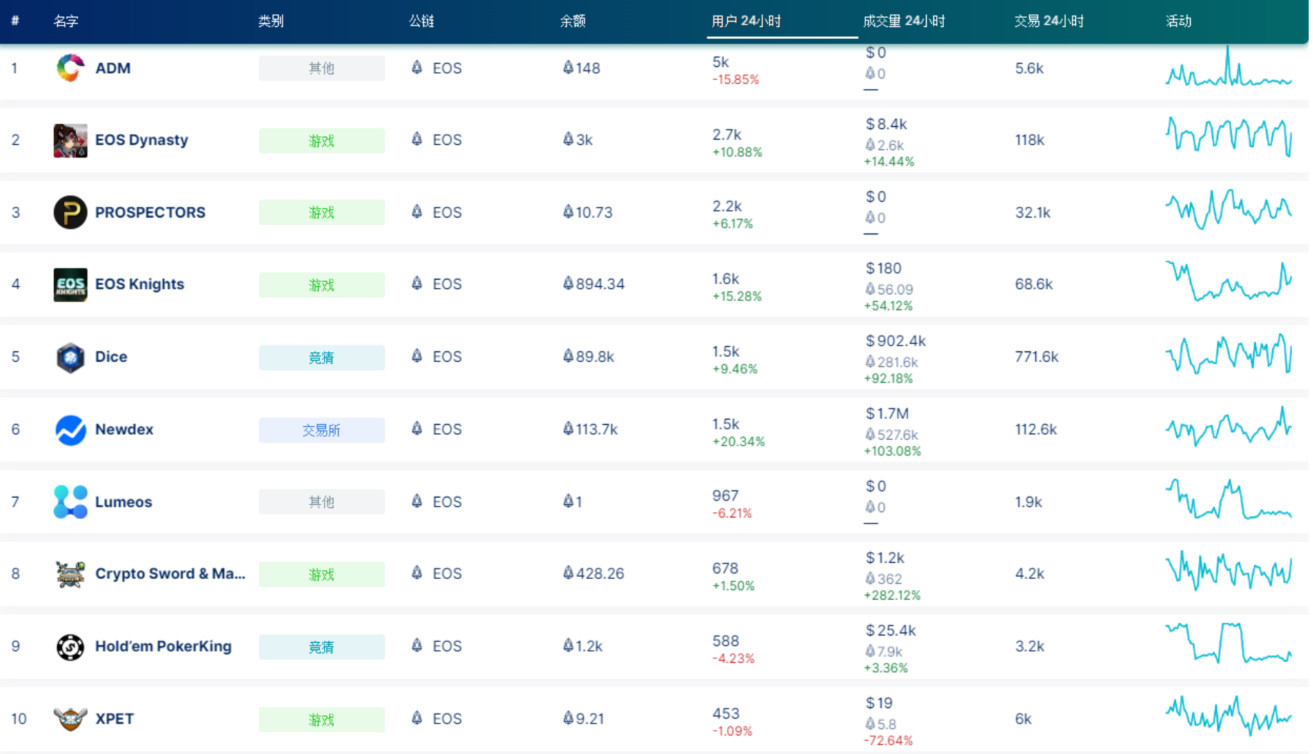Click the ADM activity sparkline chart
The height and width of the screenshot is (754, 1313).
[x=1229, y=66]
